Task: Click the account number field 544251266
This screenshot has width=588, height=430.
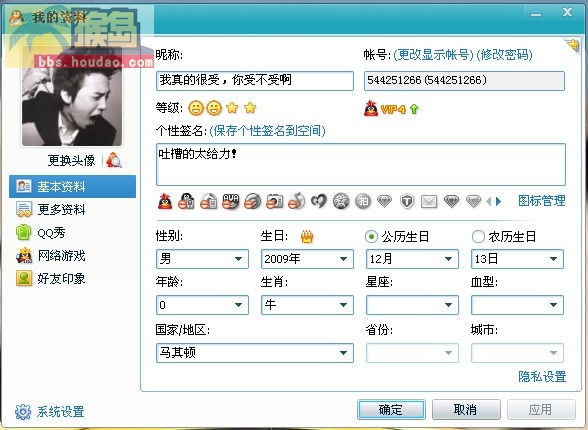Action: 464,81
